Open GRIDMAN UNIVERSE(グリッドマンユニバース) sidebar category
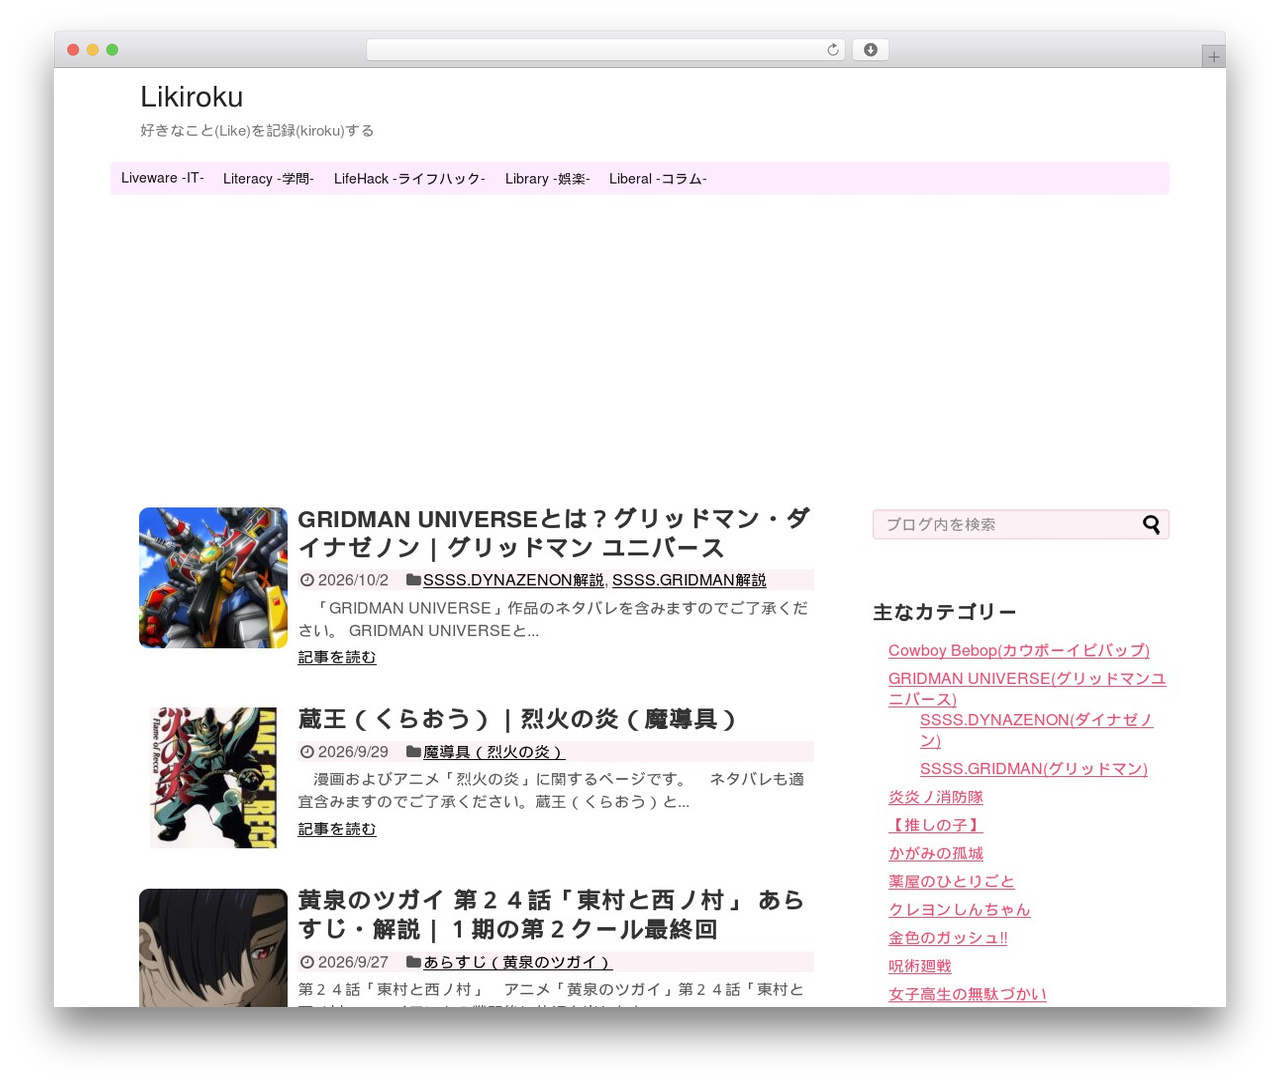This screenshot has width=1280, height=1084. coord(1027,688)
